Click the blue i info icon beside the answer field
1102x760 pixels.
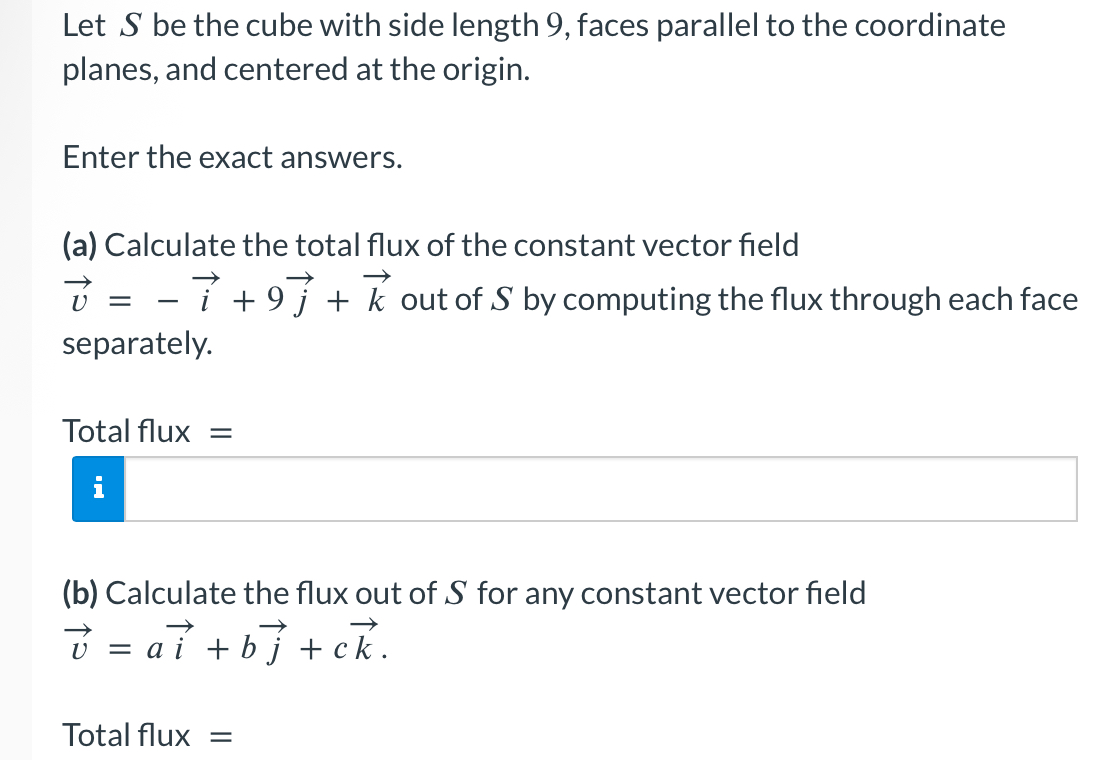click(x=97, y=489)
